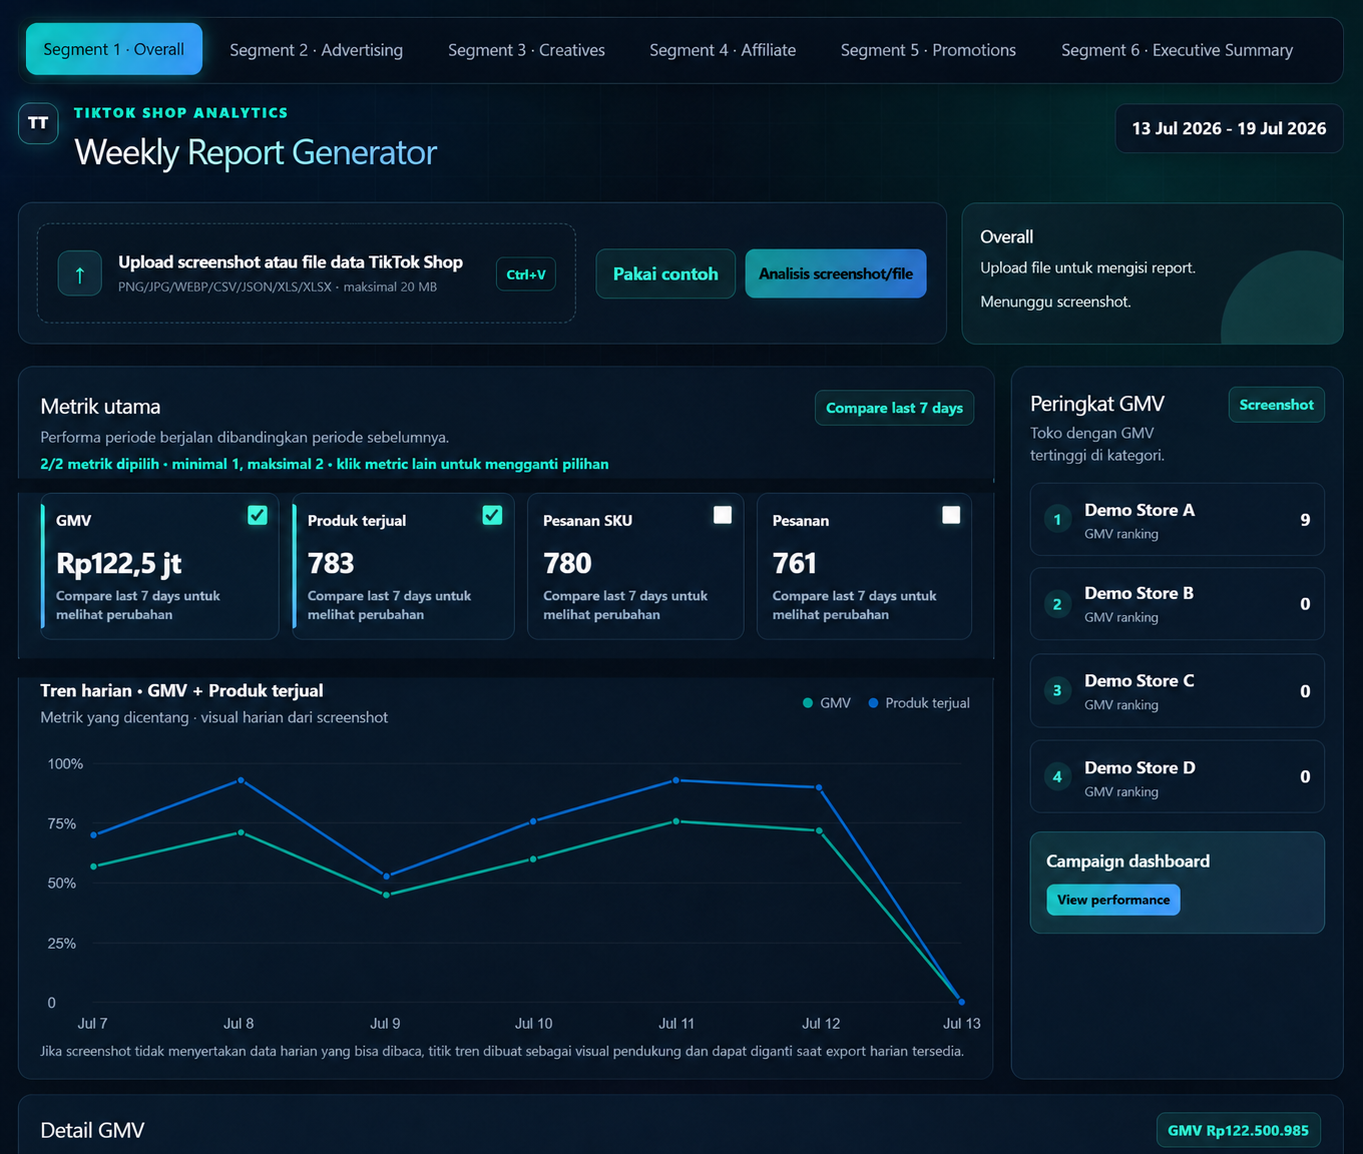Open Segment 3 · Creatives tab
The width and height of the screenshot is (1363, 1154).
[526, 50]
